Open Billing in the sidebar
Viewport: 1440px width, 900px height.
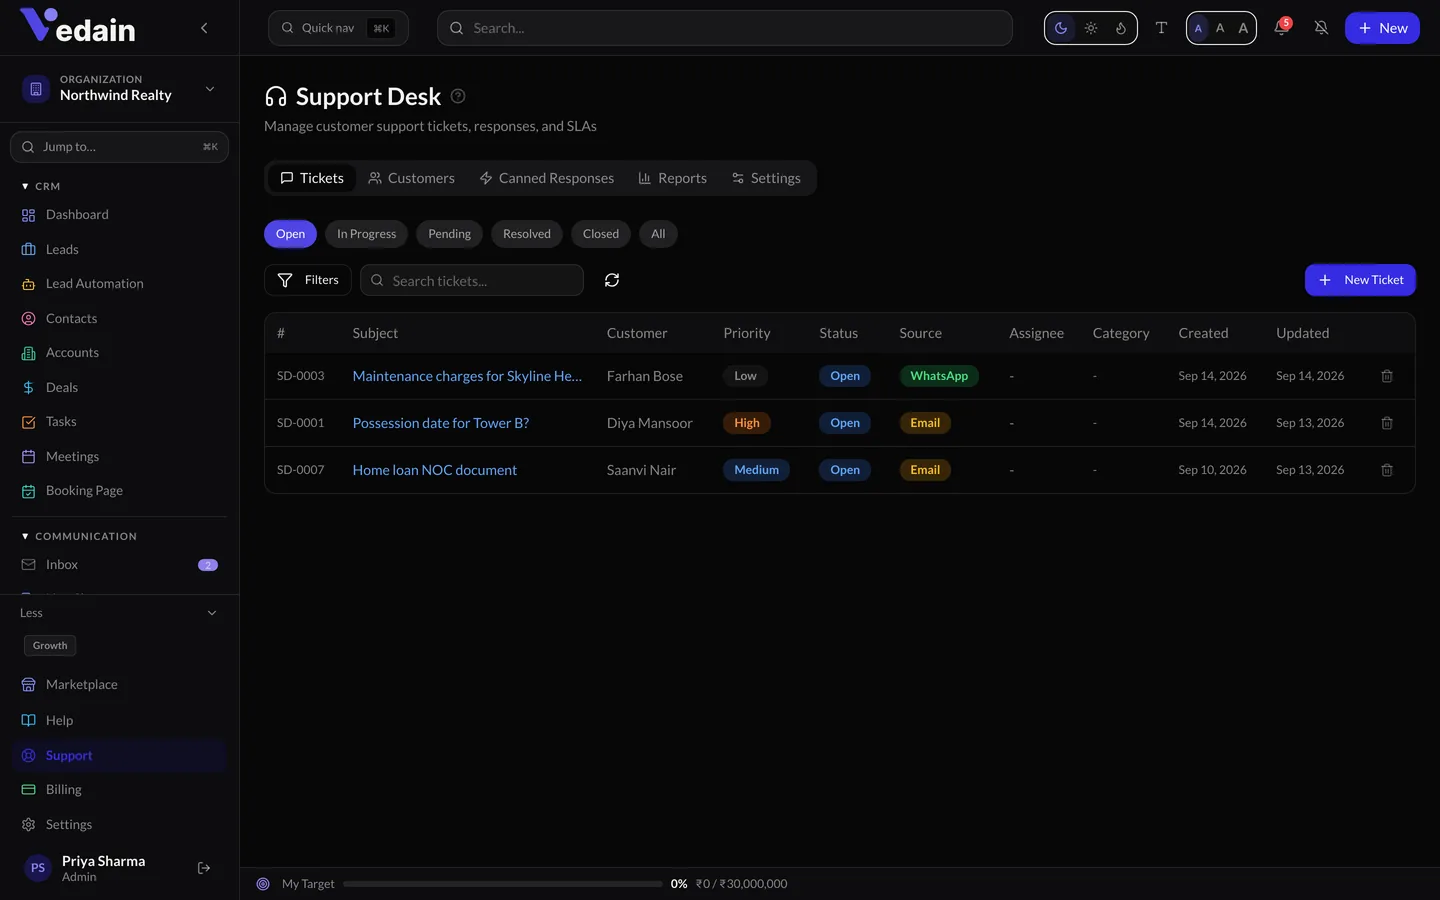(x=119, y=790)
